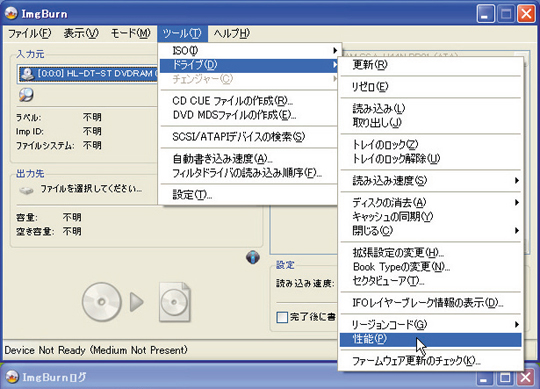Minimize the ImgBurn main window
Screen dimensions: 540x389
pyautogui.click(x=486, y=14)
